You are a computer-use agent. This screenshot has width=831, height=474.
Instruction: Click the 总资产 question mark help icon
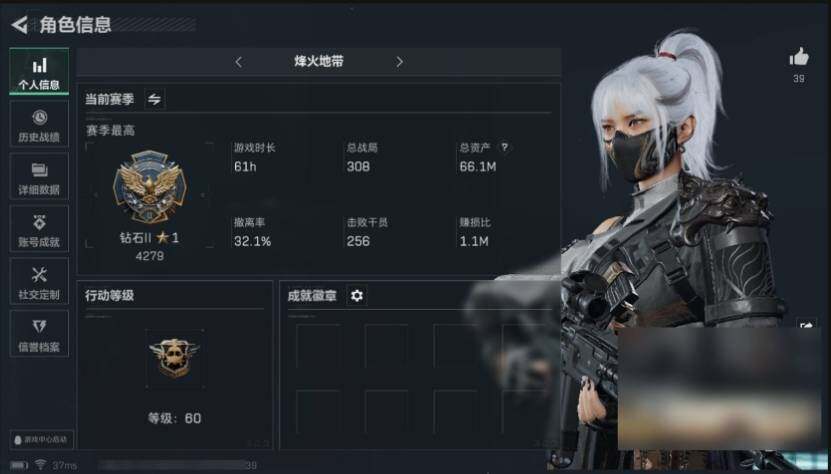point(505,147)
